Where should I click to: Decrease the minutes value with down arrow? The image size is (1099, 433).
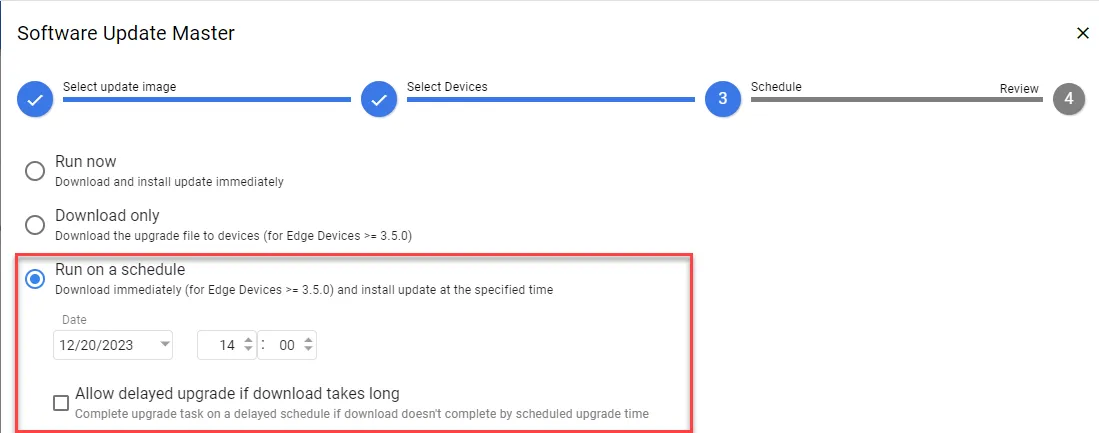[x=308, y=349]
